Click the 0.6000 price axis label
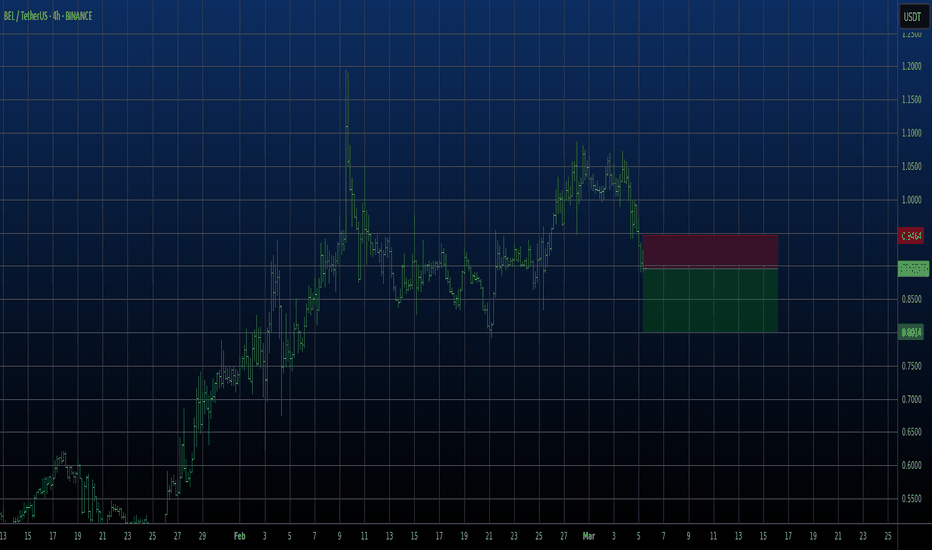 (x=911, y=466)
